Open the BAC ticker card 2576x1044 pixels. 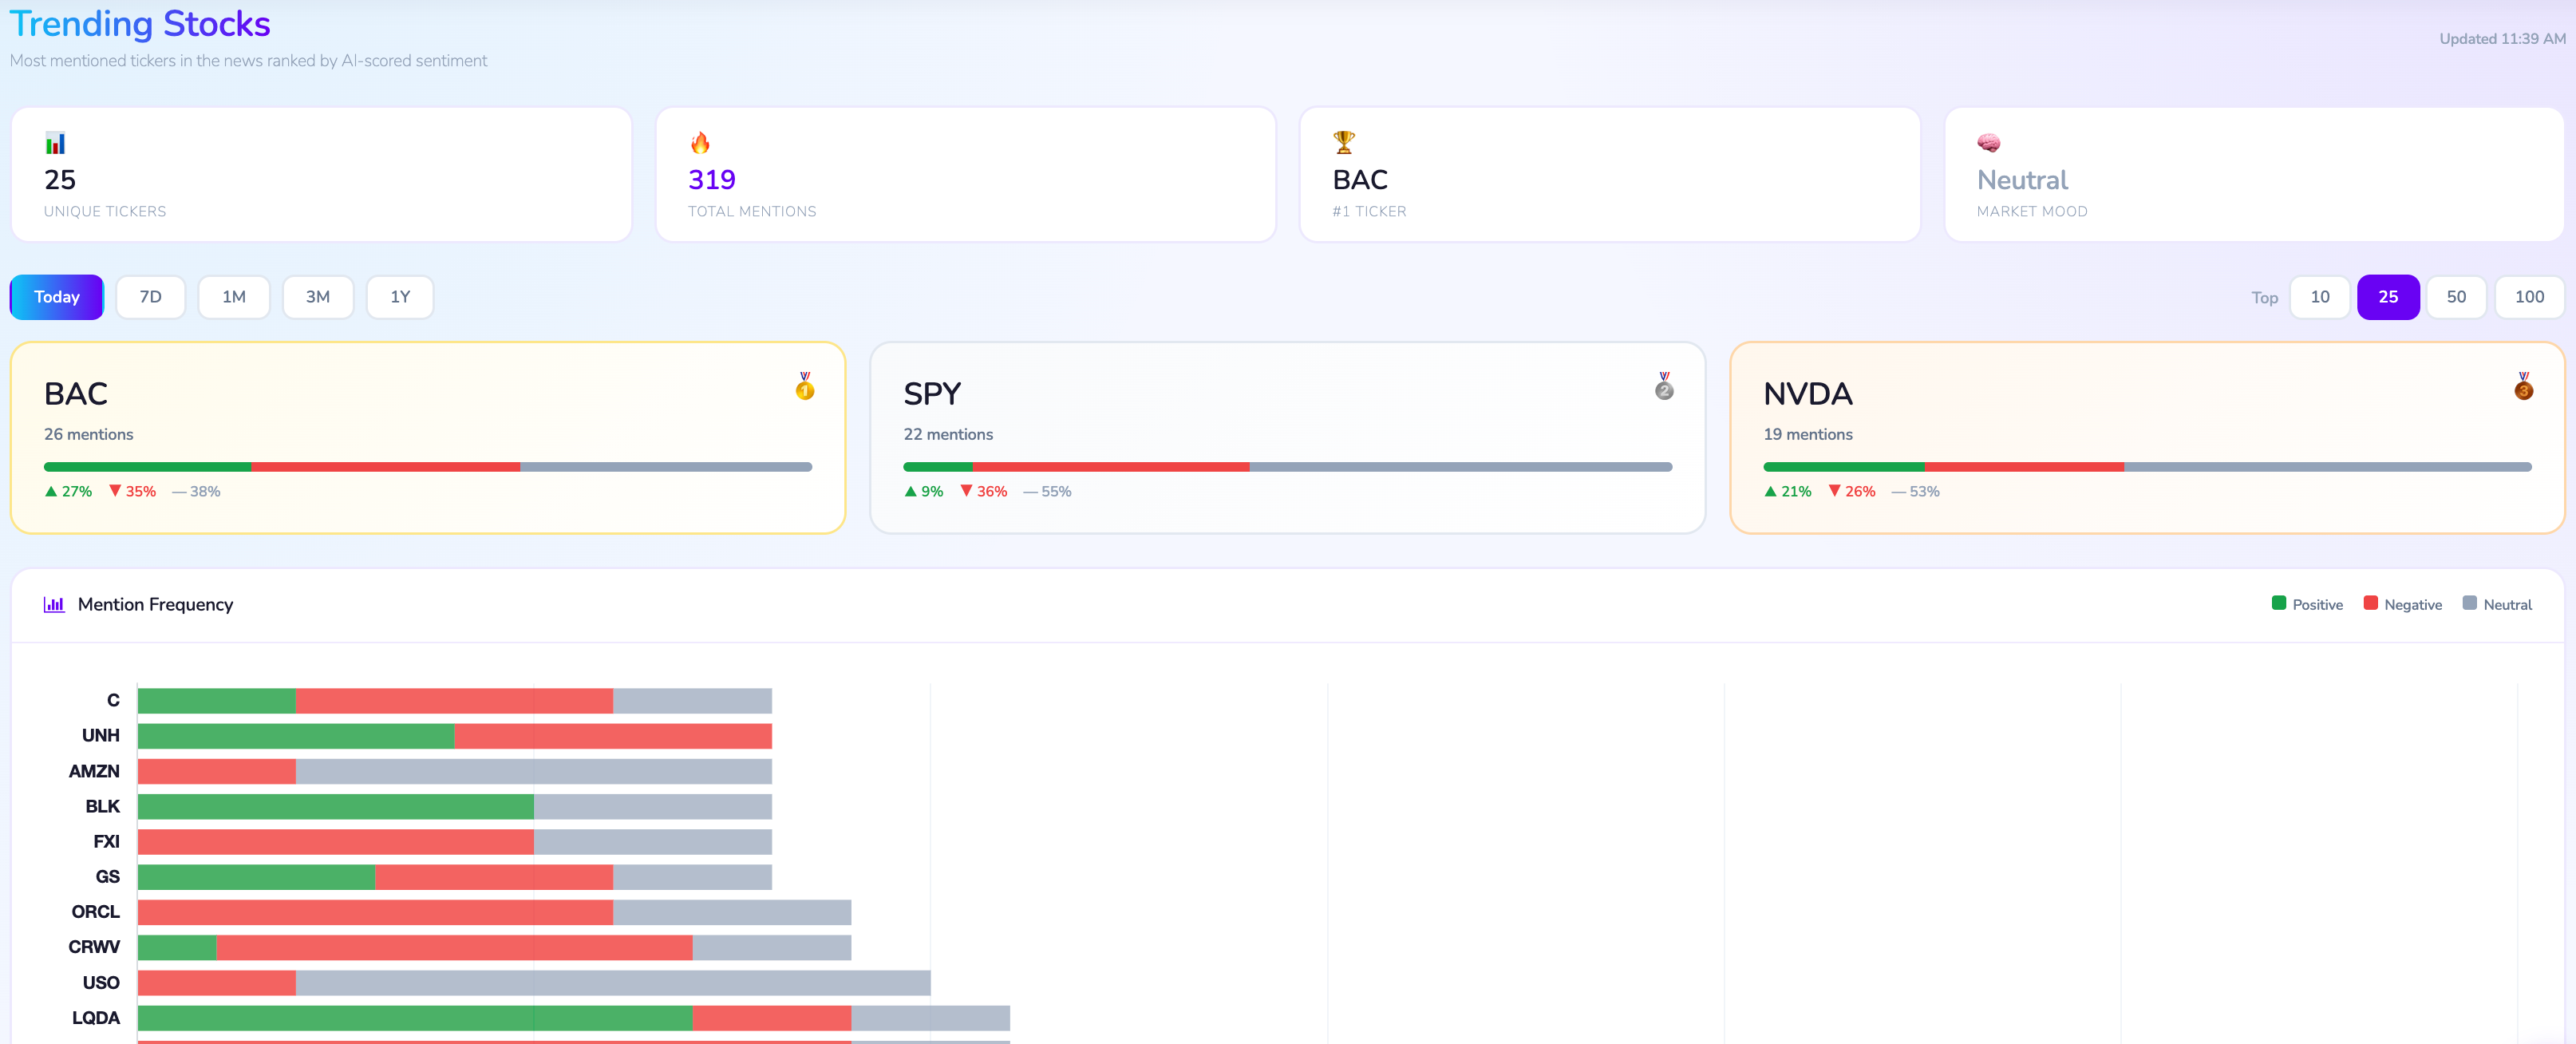[428, 438]
